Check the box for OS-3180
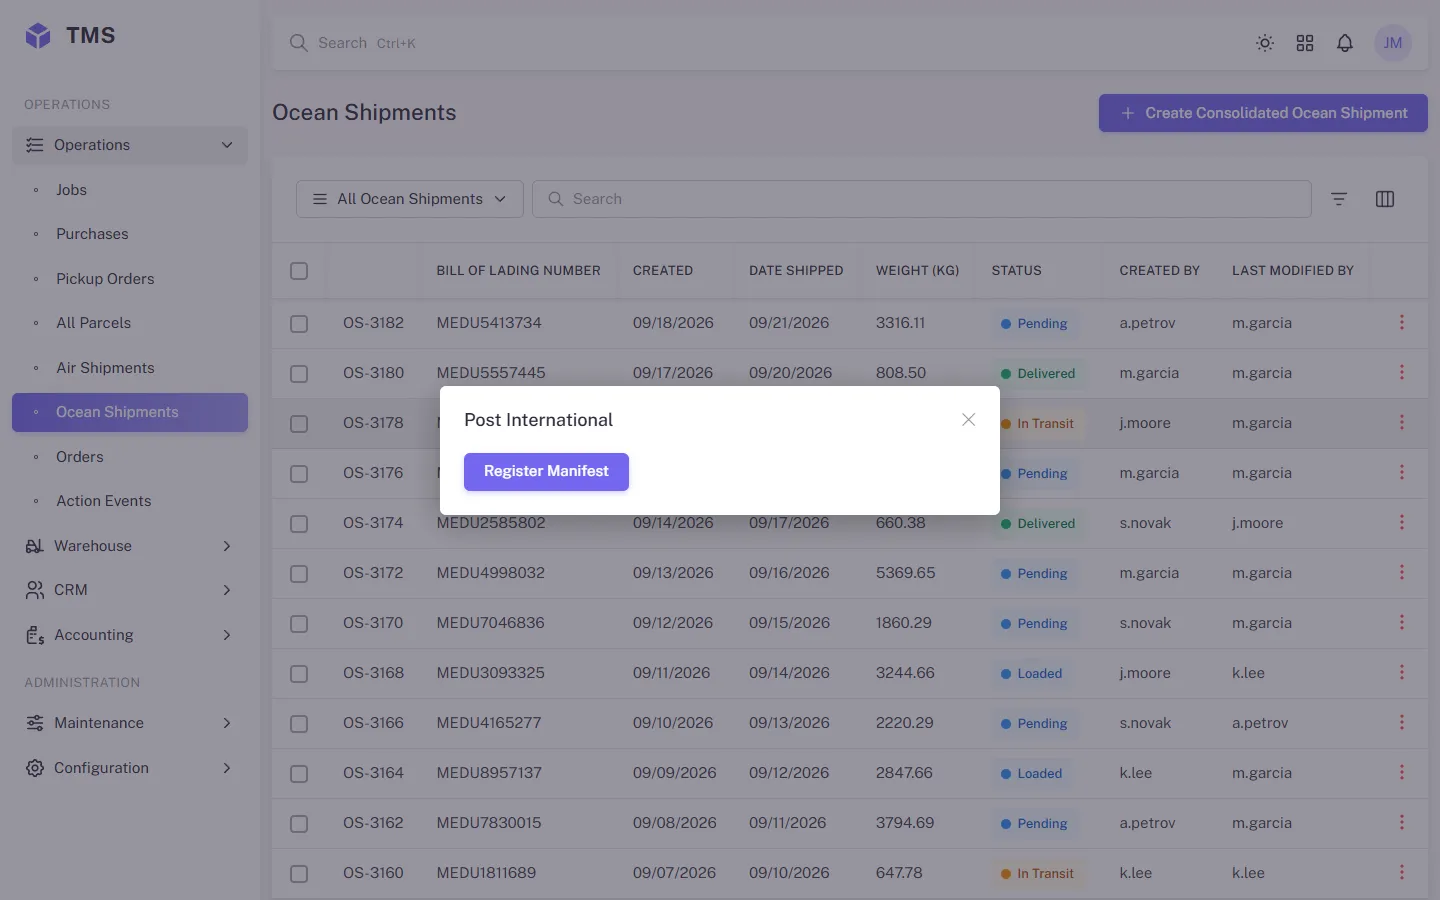 (x=299, y=374)
